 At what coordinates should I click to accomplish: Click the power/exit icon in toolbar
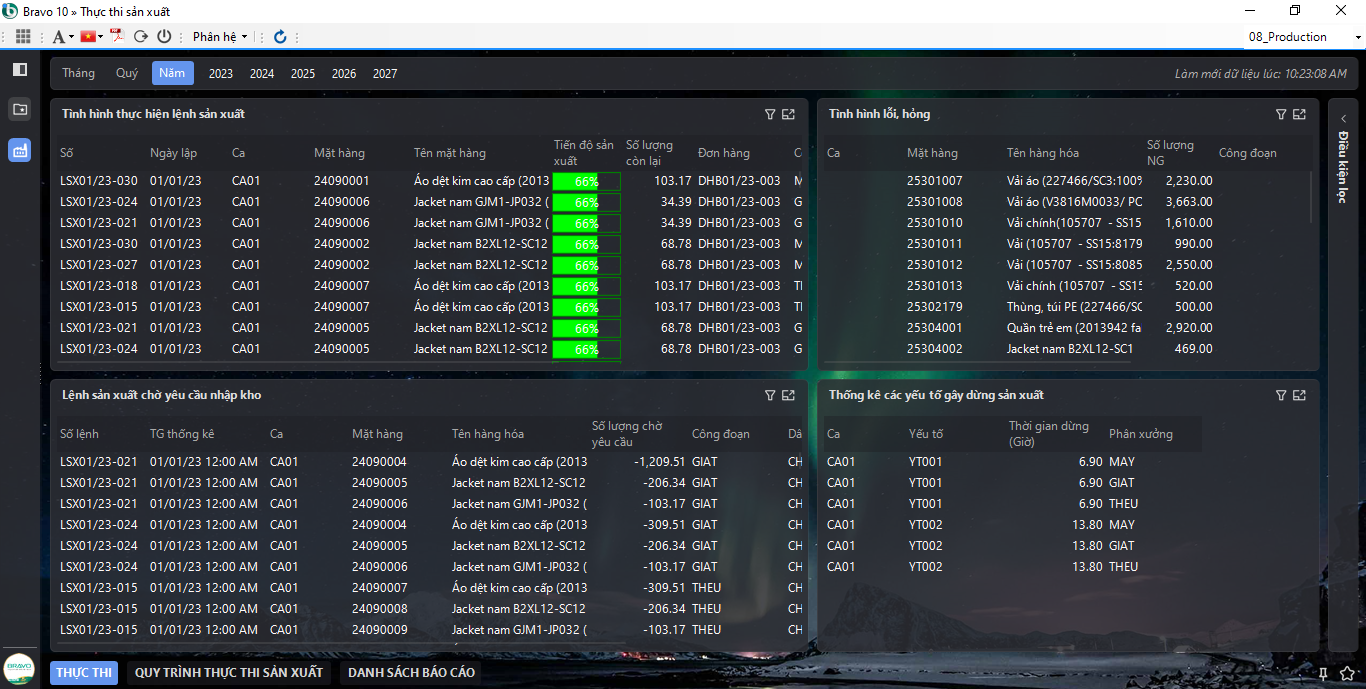point(164,37)
